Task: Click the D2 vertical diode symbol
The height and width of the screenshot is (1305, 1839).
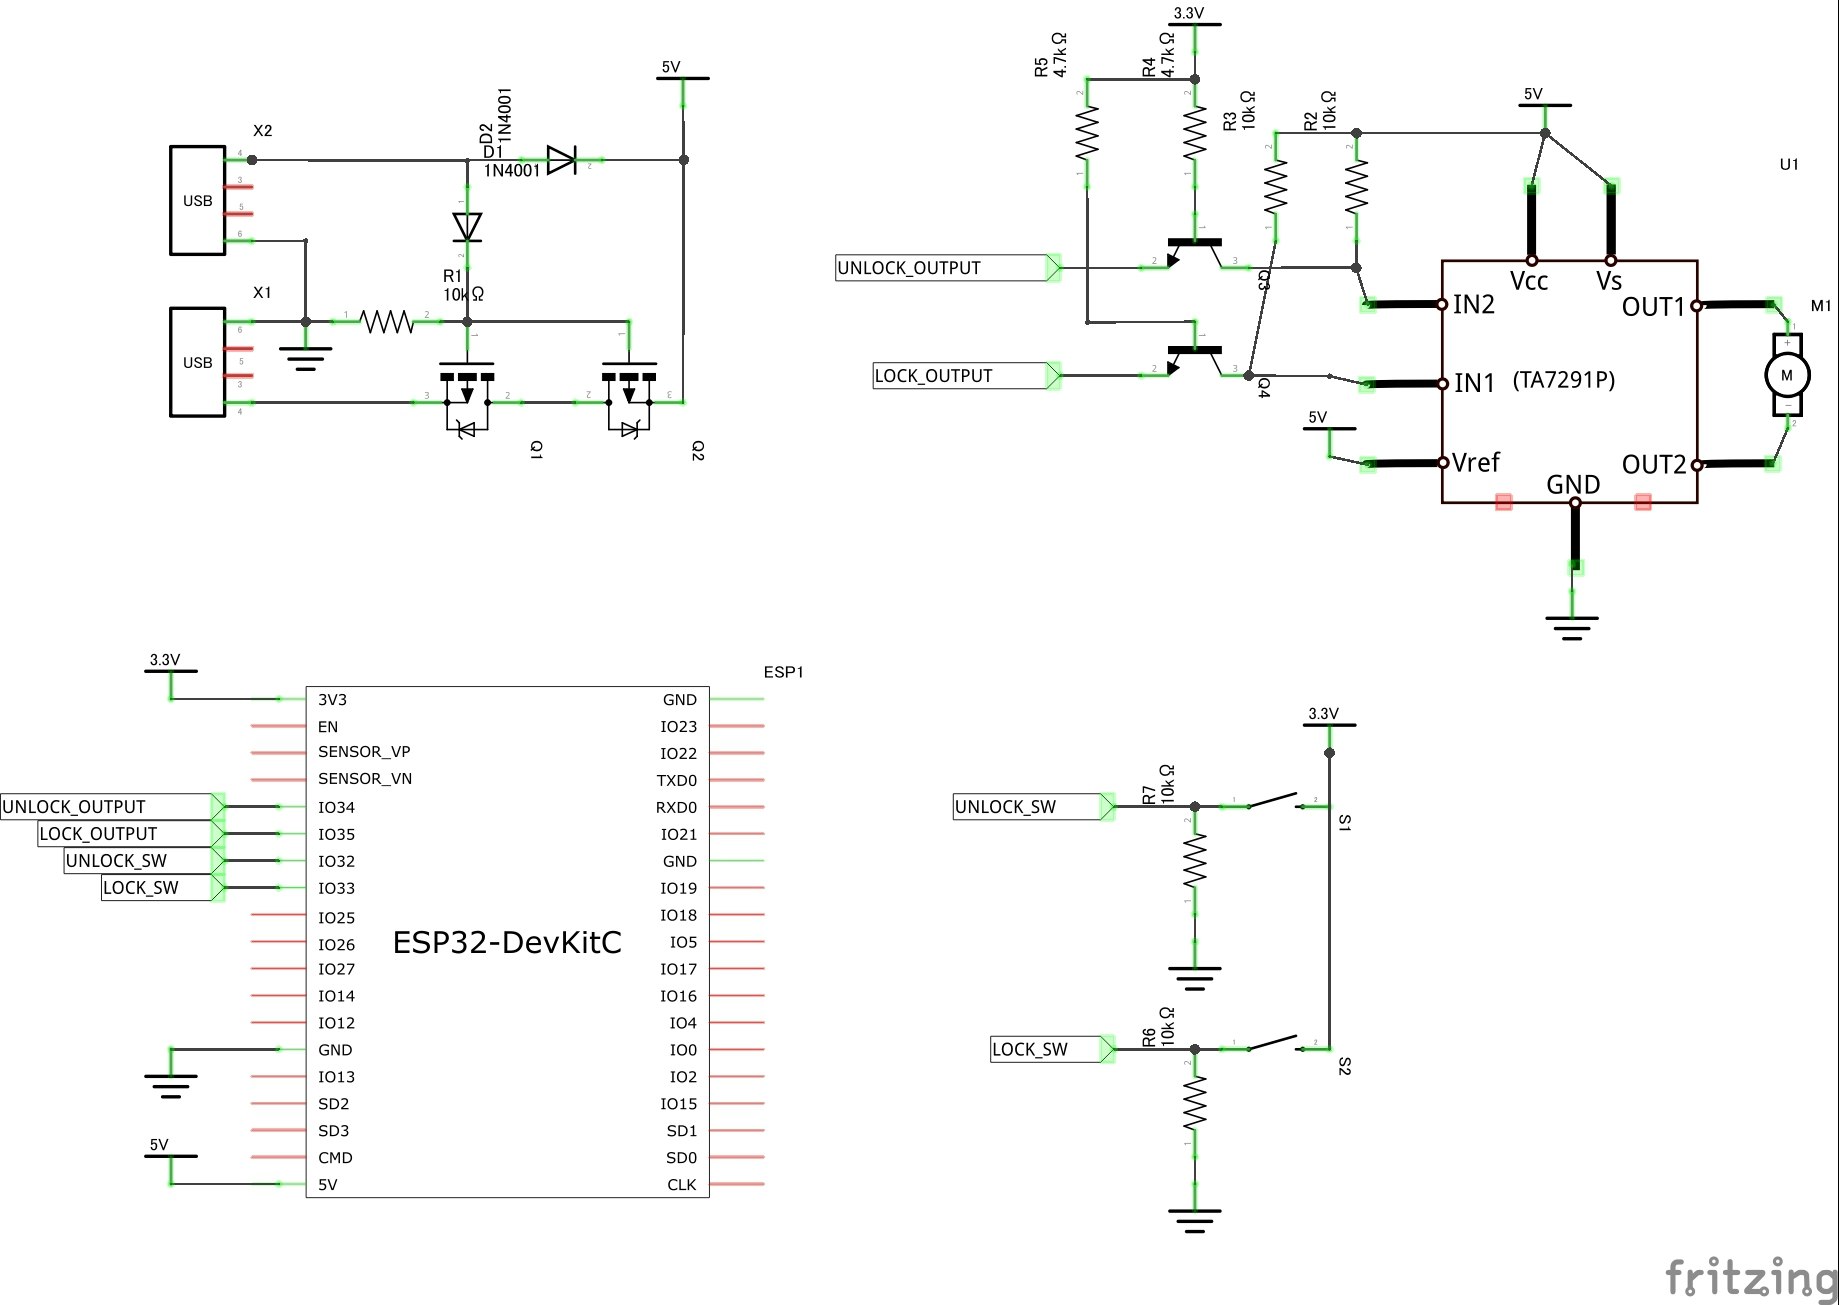Action: pyautogui.click(x=467, y=227)
